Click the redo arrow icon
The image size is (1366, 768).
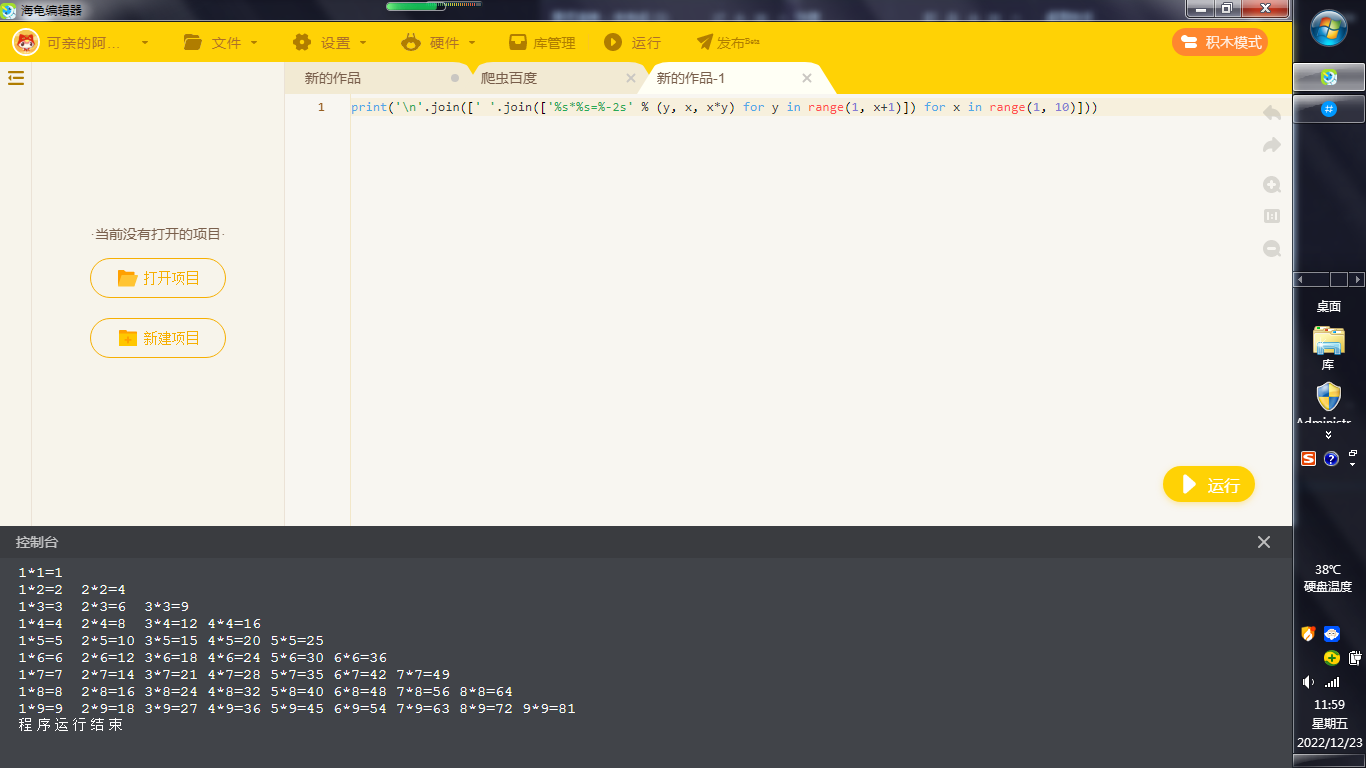(x=1272, y=146)
